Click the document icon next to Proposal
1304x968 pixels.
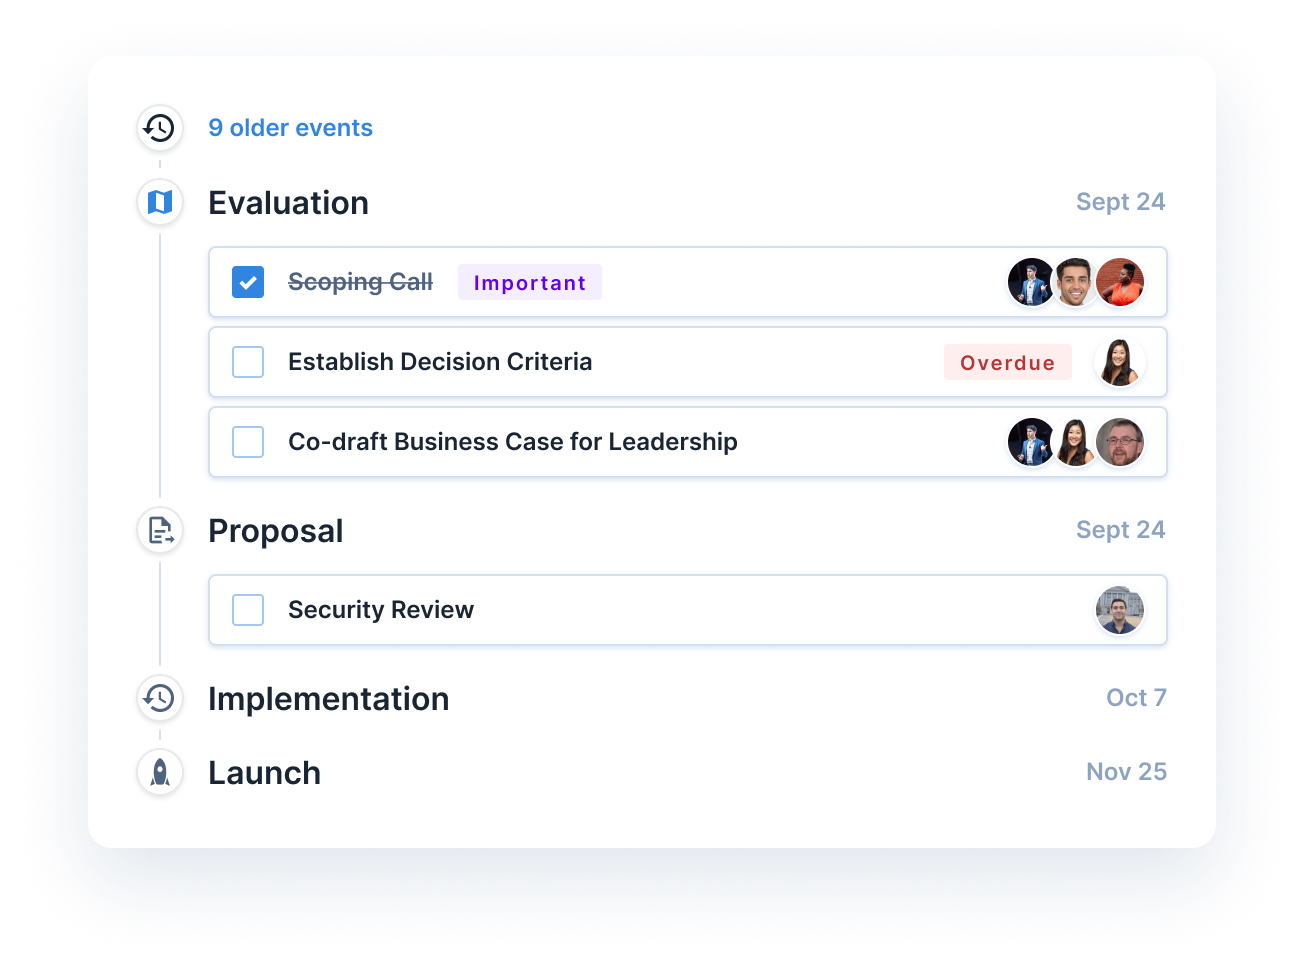[x=159, y=531]
